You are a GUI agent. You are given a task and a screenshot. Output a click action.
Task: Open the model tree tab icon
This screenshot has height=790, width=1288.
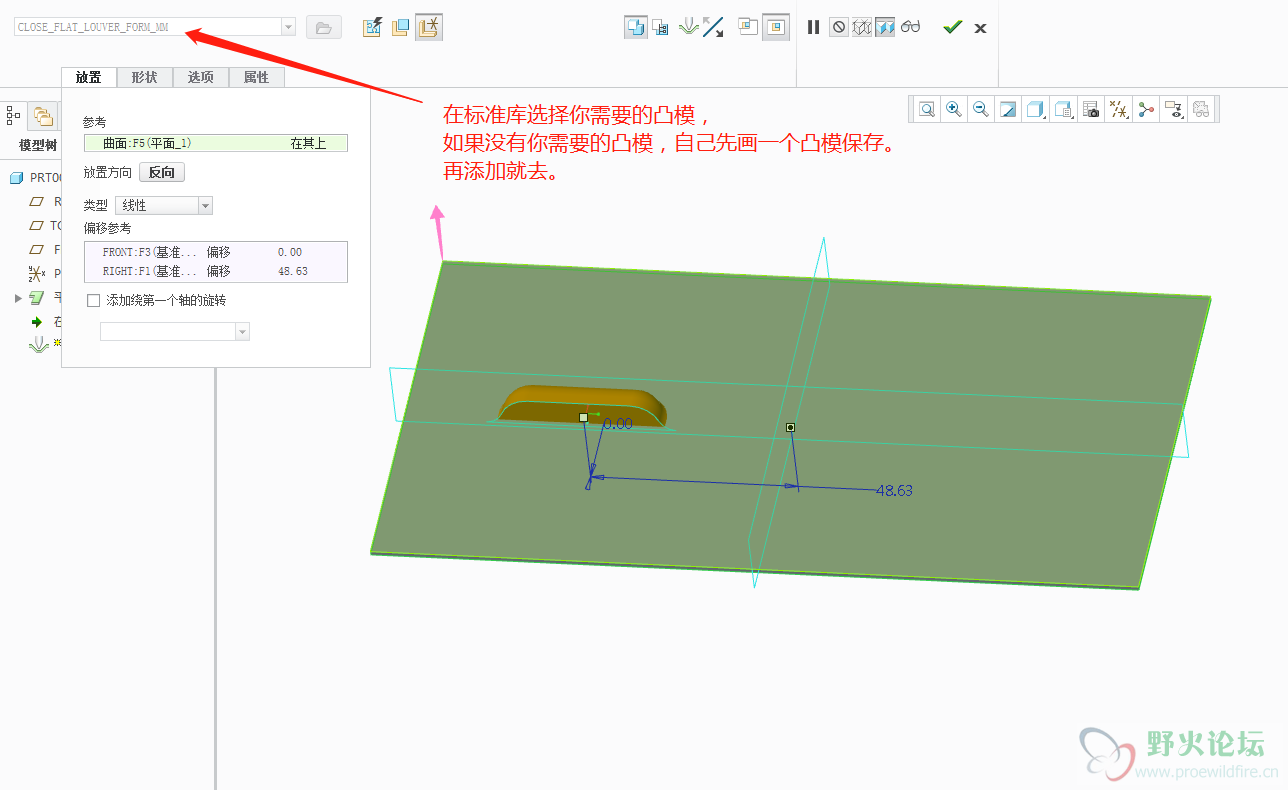tap(13, 116)
